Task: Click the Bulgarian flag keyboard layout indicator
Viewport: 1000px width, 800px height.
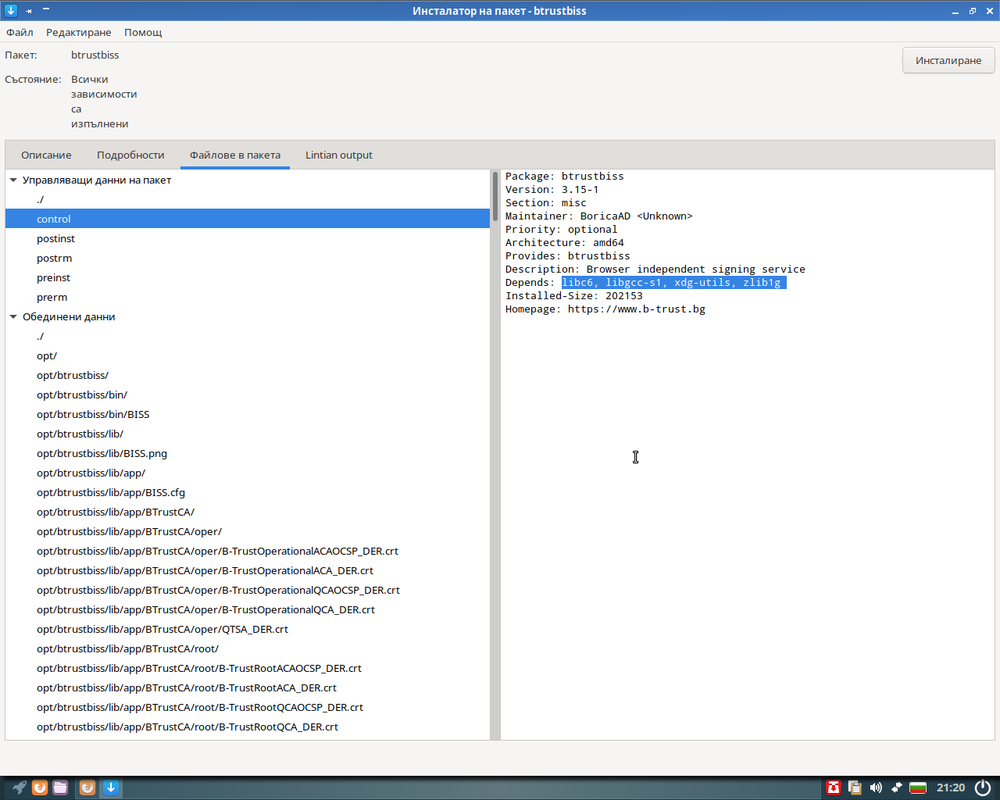Action: [x=918, y=787]
